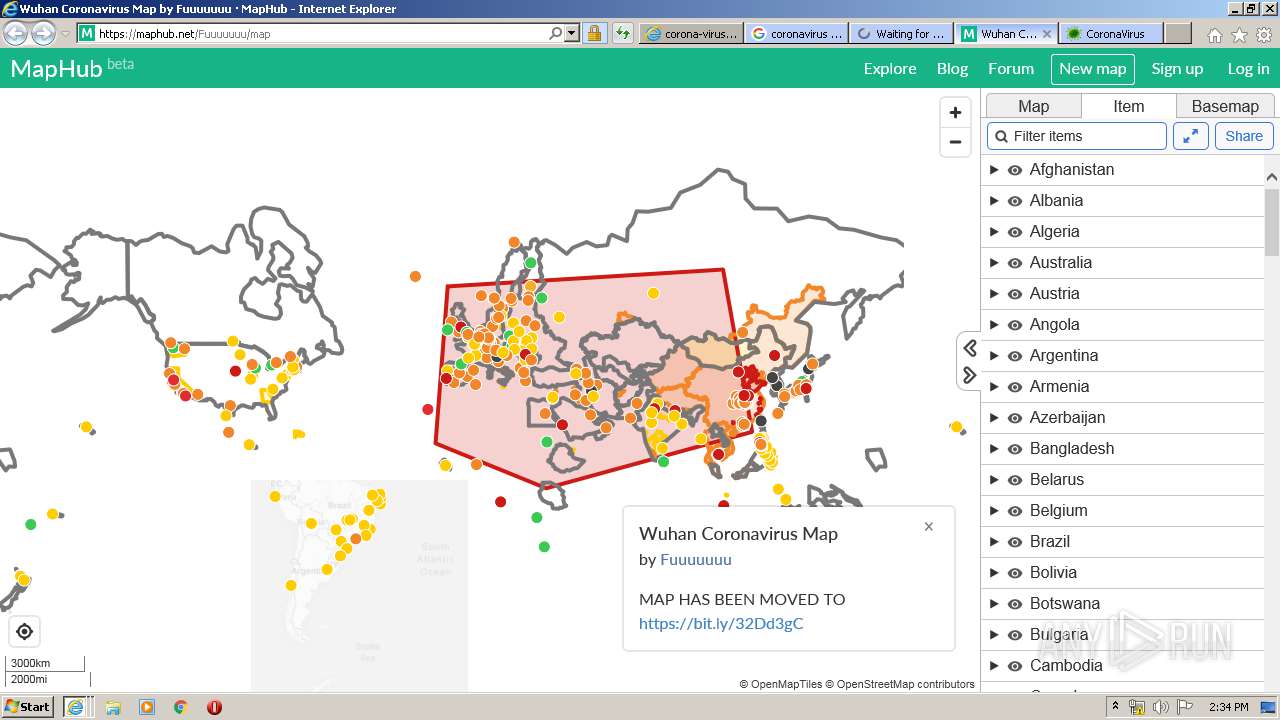This screenshot has height=720, width=1280.
Task: Click the volume speaker tray icon
Action: (x=1161, y=707)
